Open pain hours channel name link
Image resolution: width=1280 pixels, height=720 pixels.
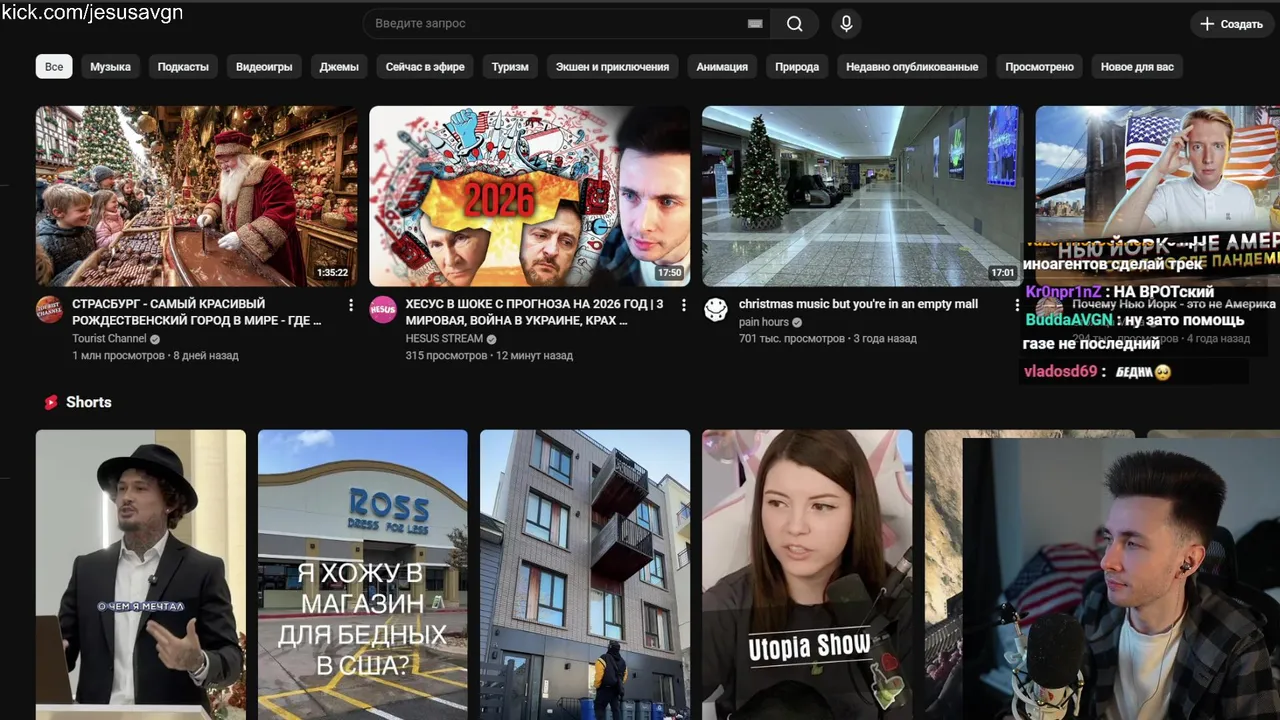tap(764, 322)
